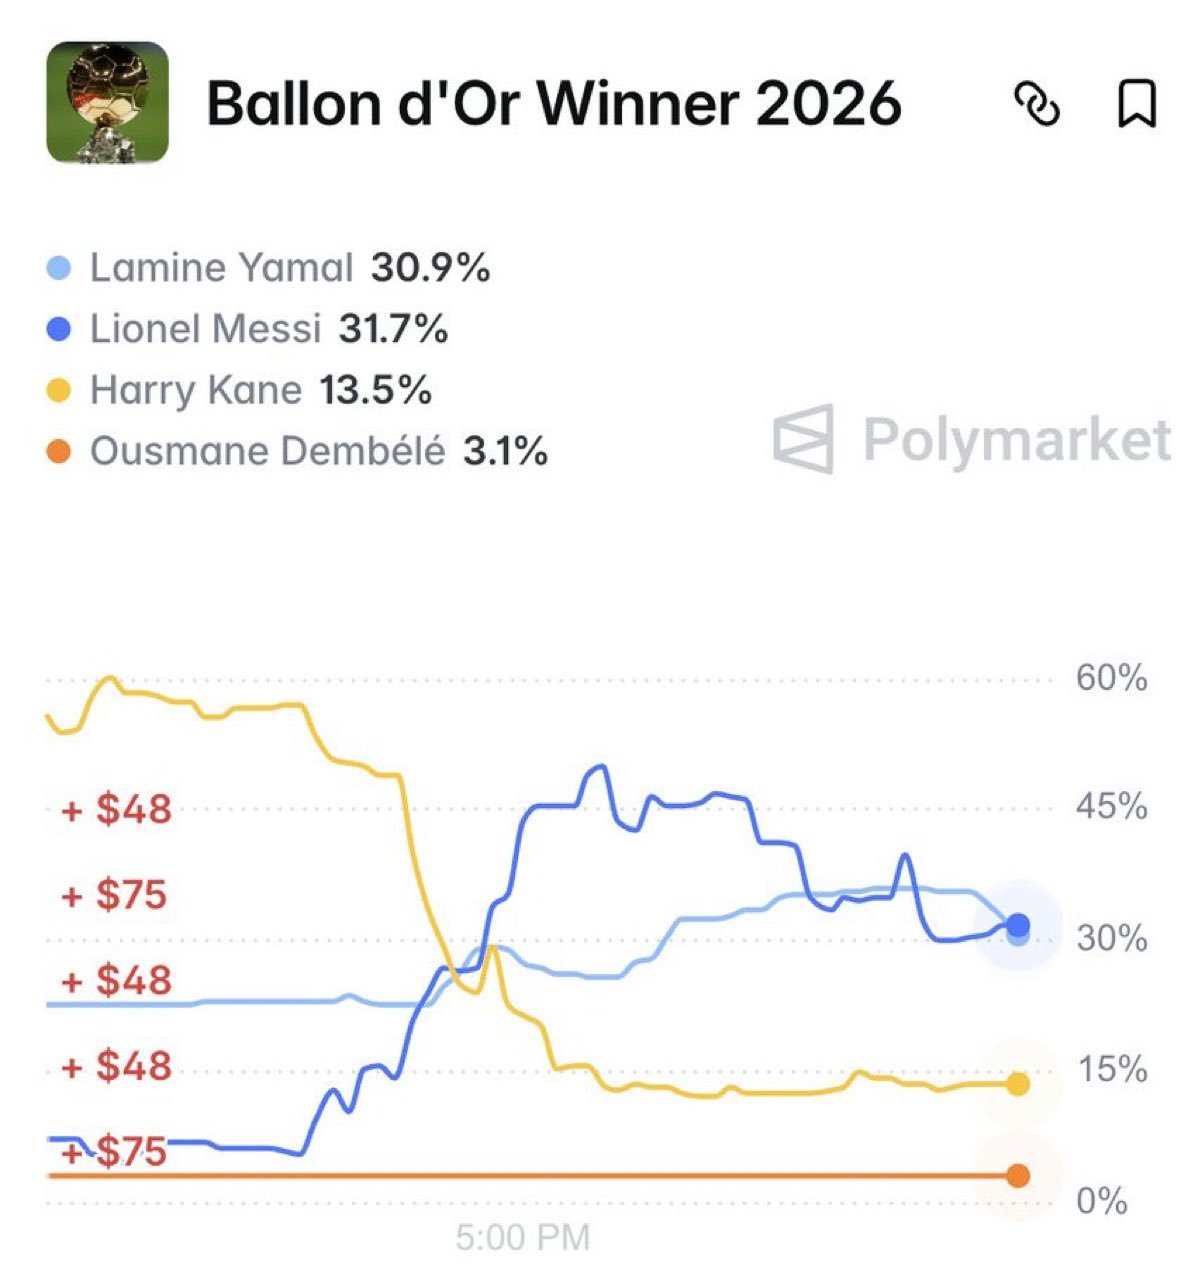The height and width of the screenshot is (1267, 1188).
Task: Click Ousmane Dembélé's orange legend dot
Action: [x=59, y=452]
